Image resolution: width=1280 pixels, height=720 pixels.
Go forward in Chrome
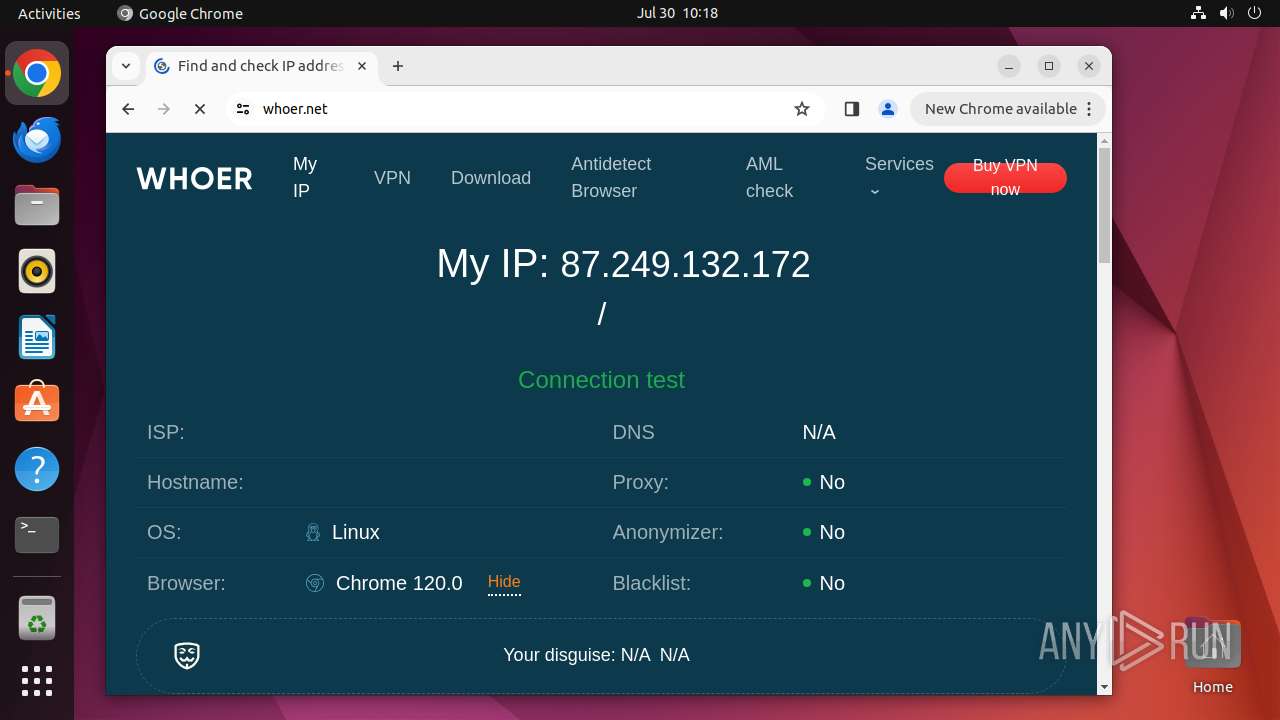pyautogui.click(x=164, y=109)
